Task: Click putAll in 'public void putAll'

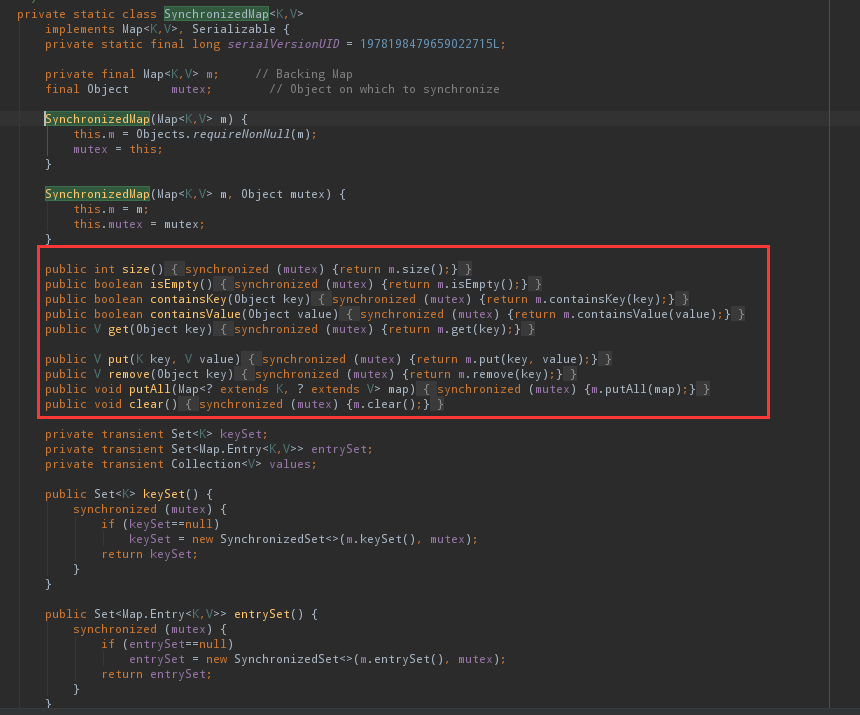Action: point(150,389)
